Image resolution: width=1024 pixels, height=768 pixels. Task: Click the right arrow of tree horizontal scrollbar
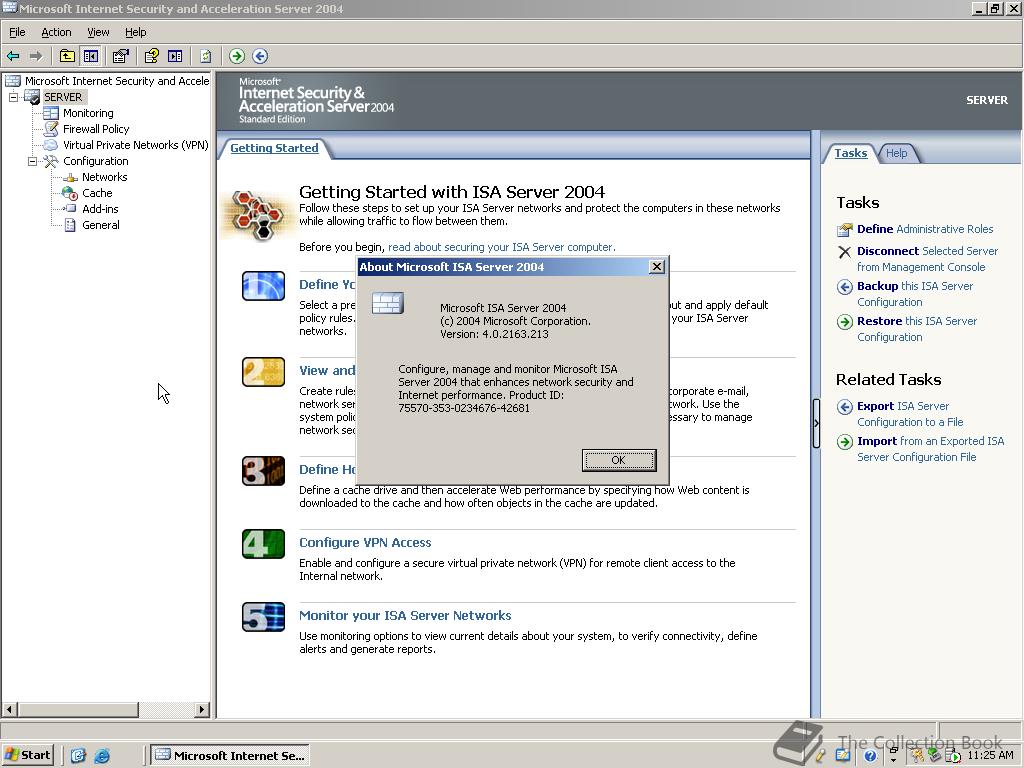point(202,709)
